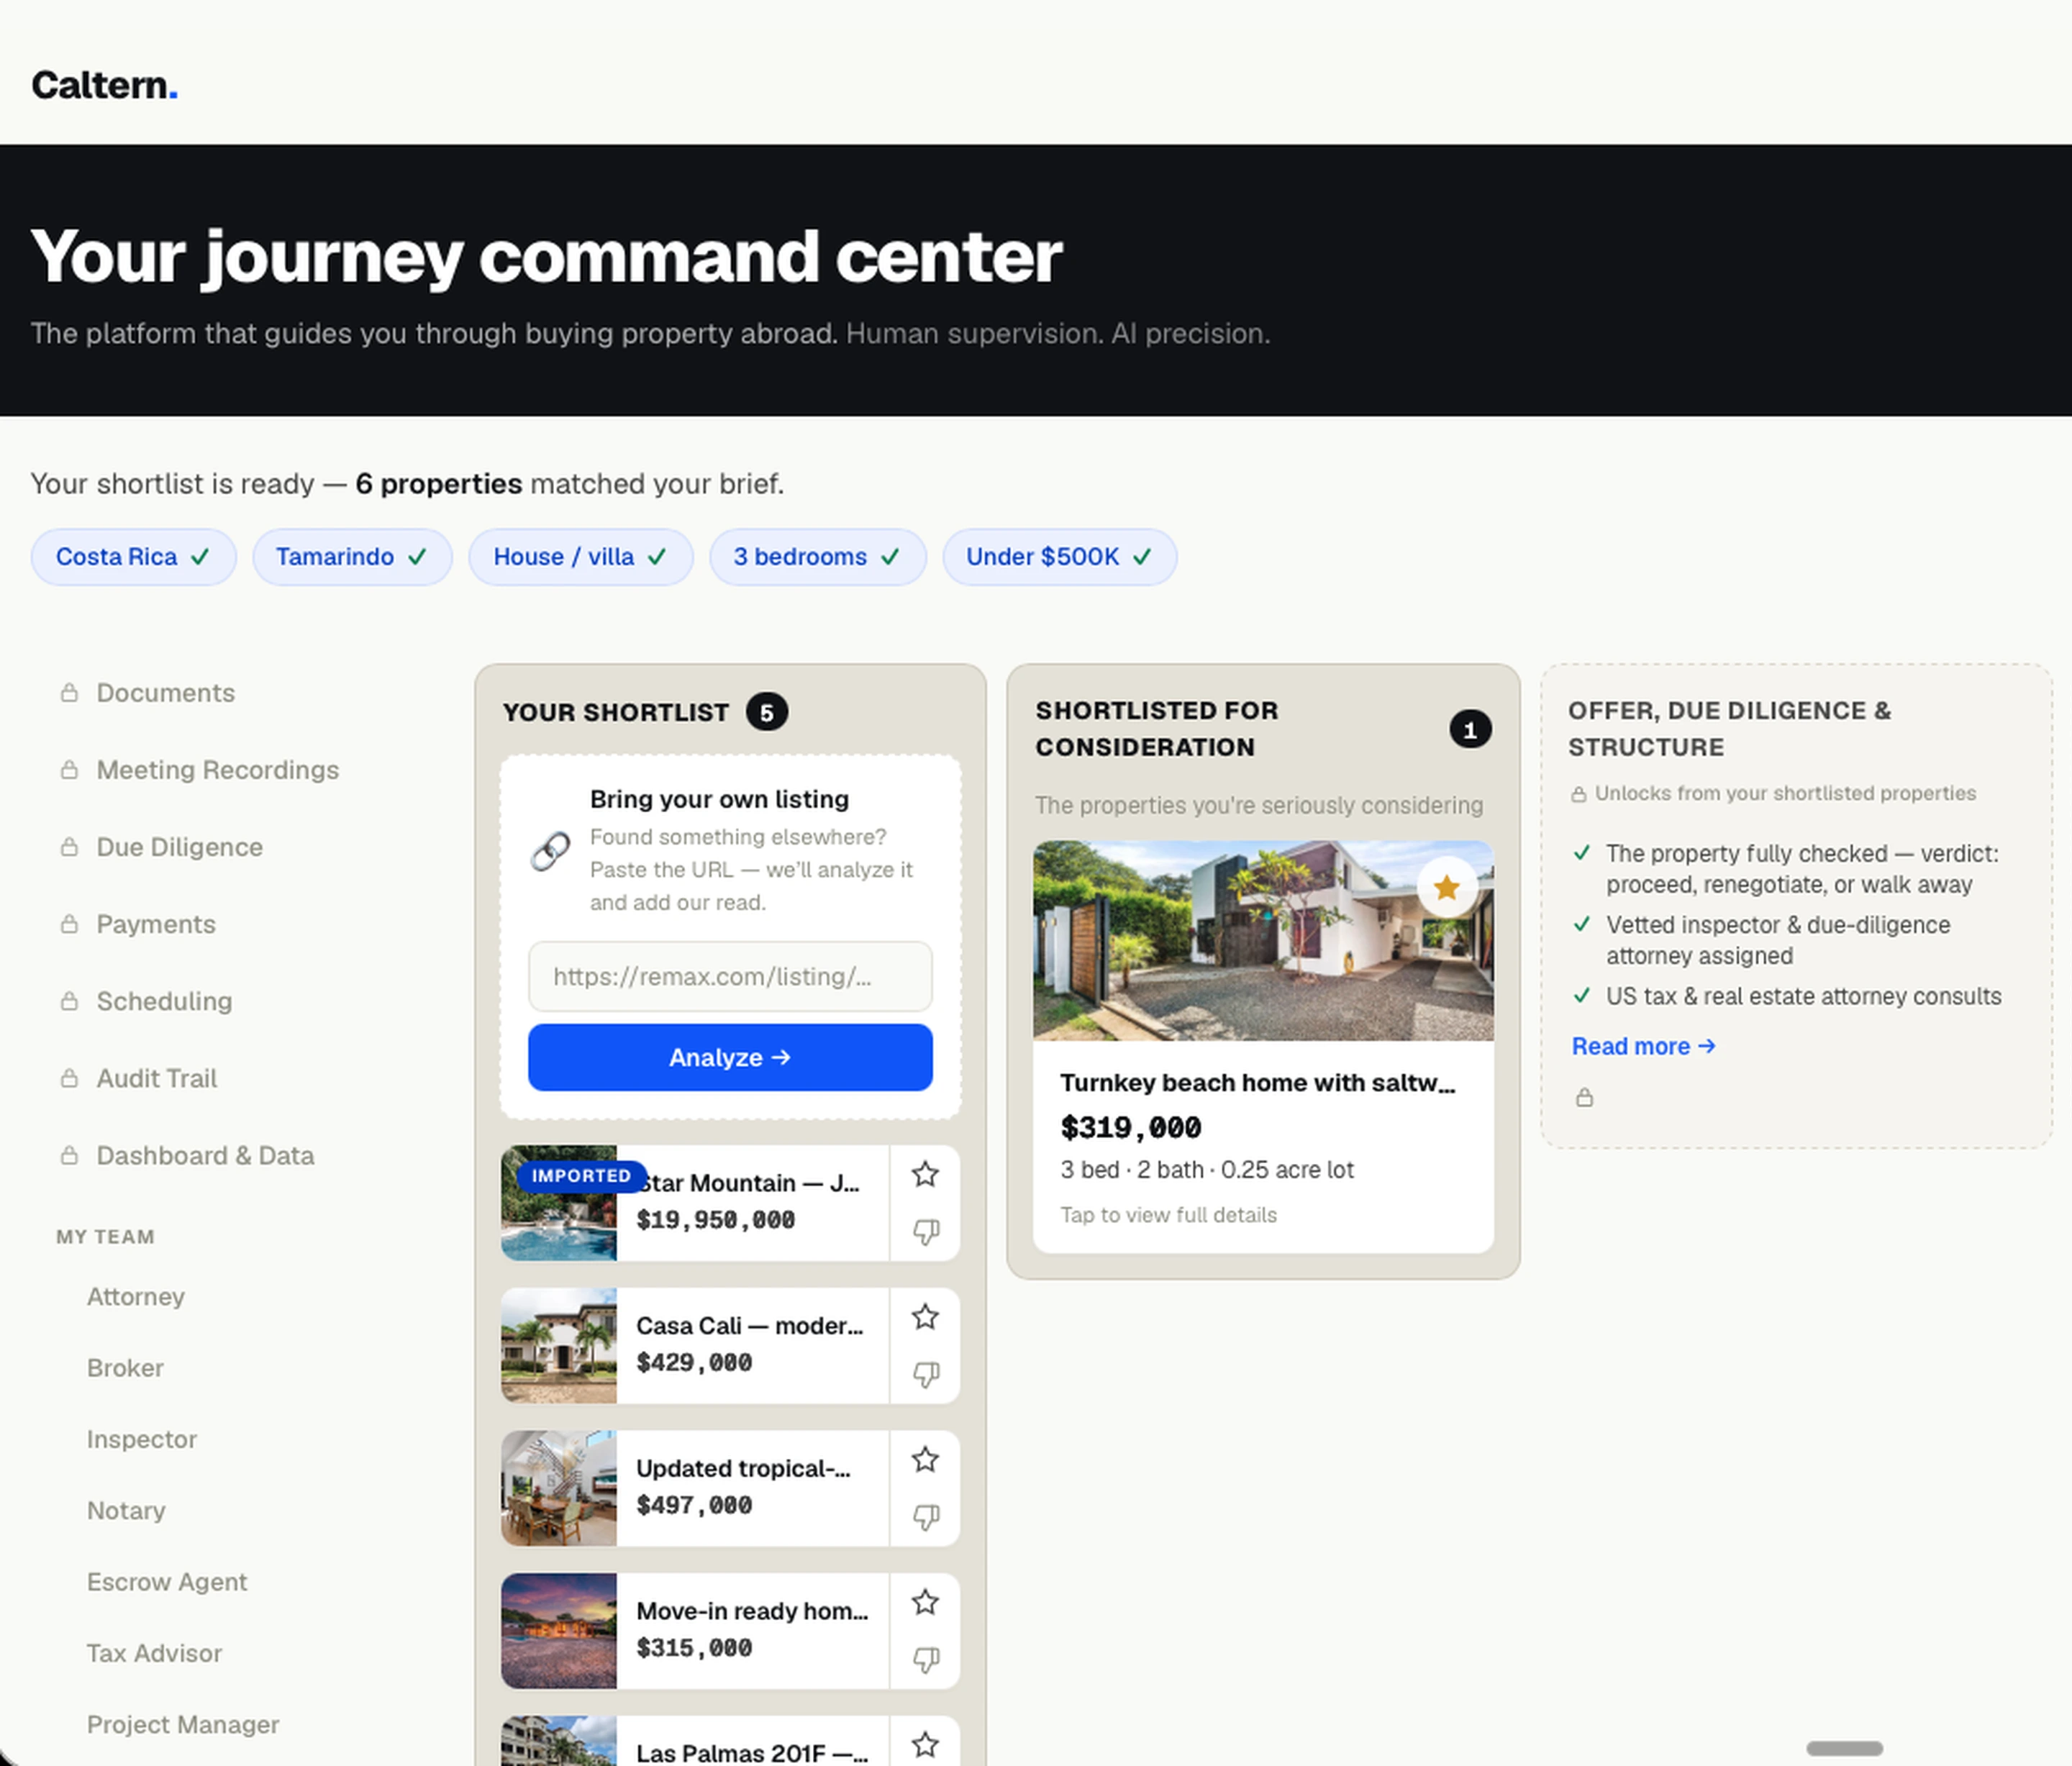Image resolution: width=2072 pixels, height=1766 pixels.
Task: Toggle the 3 bedrooms filter chip
Action: pos(817,556)
